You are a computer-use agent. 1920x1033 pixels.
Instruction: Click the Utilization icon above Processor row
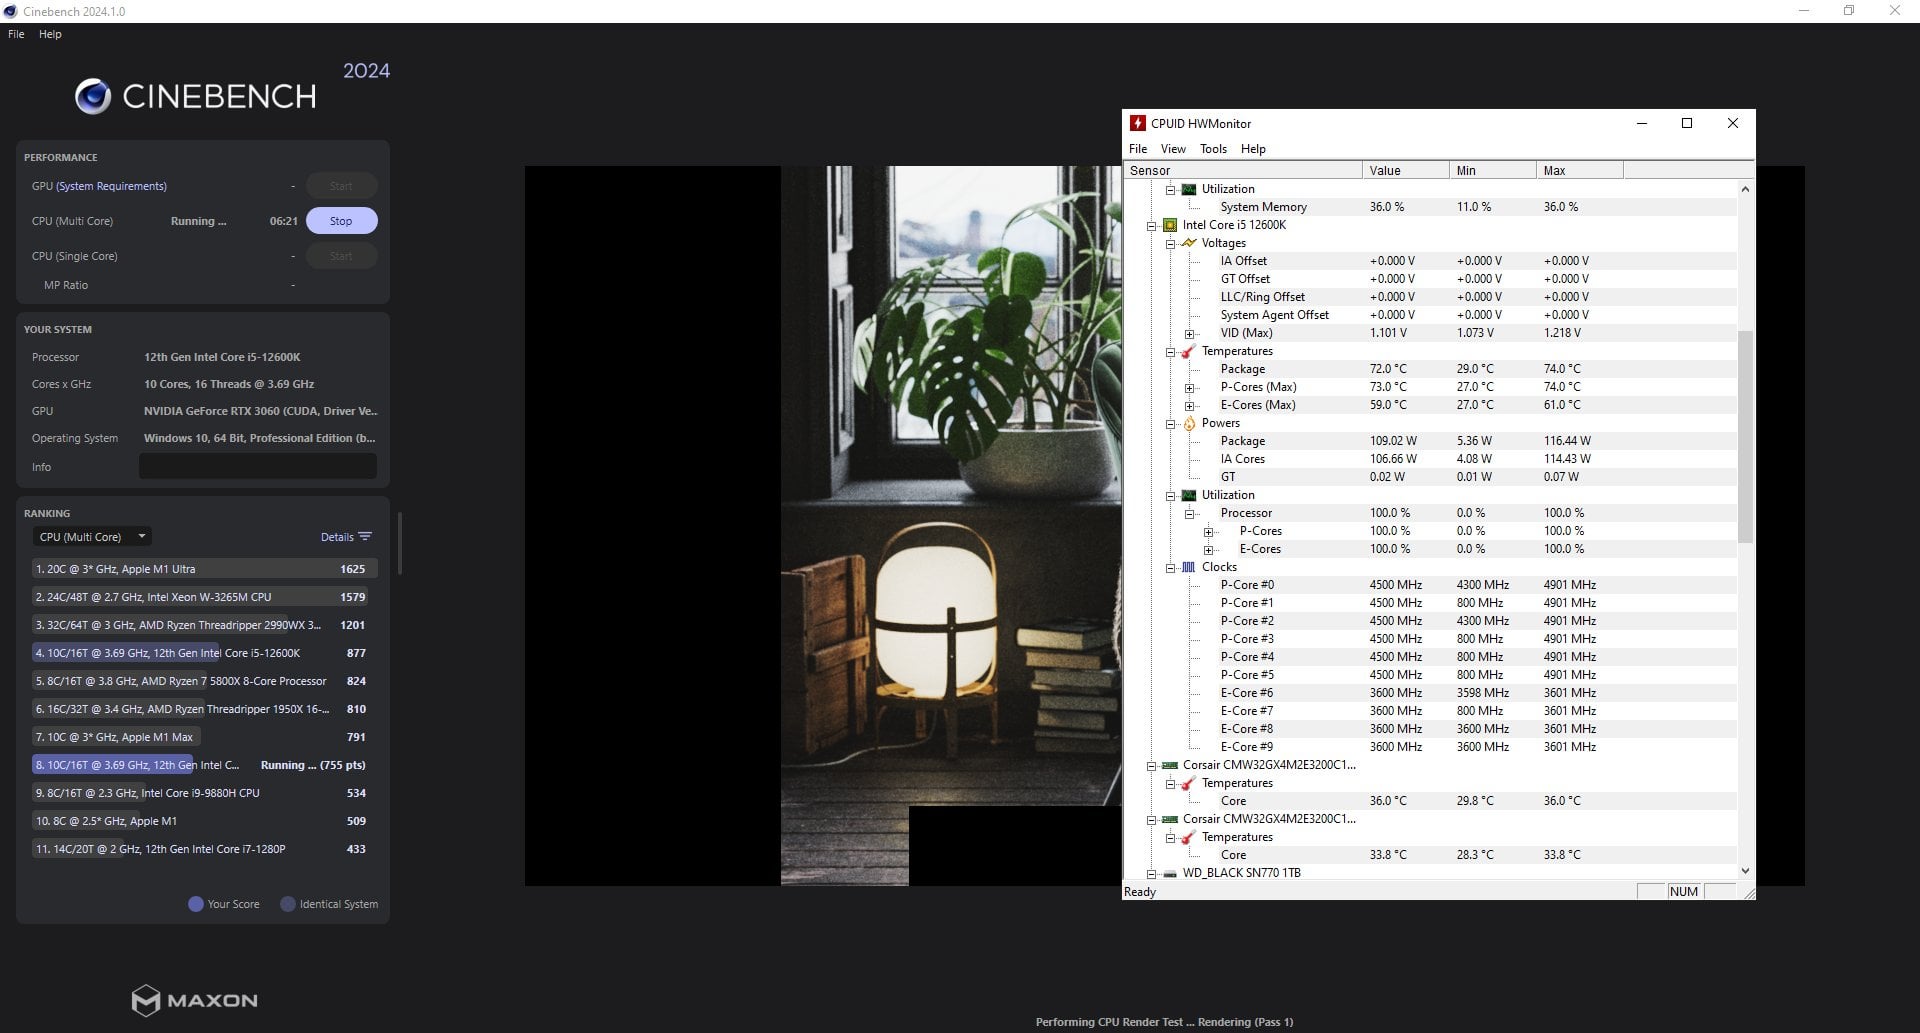(1189, 495)
